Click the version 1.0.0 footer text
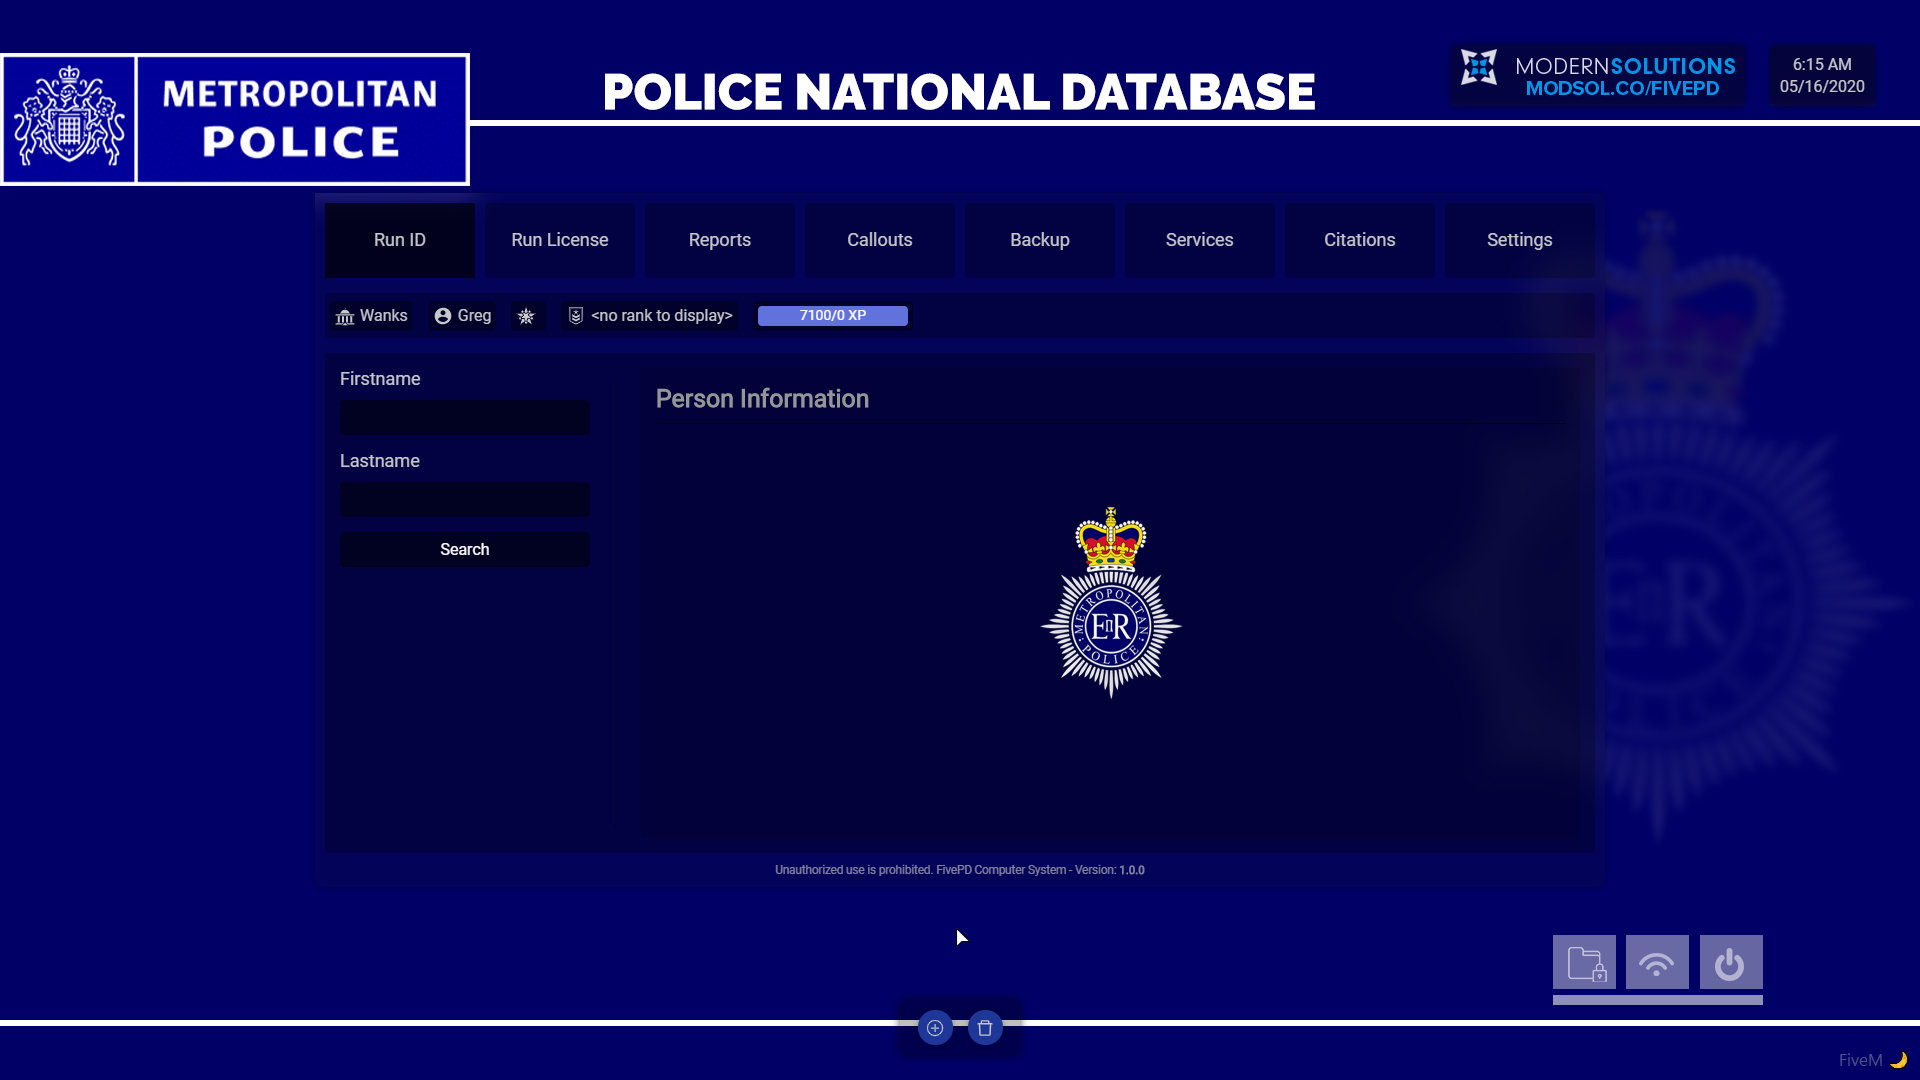The height and width of the screenshot is (1080, 1920). [x=1131, y=870]
